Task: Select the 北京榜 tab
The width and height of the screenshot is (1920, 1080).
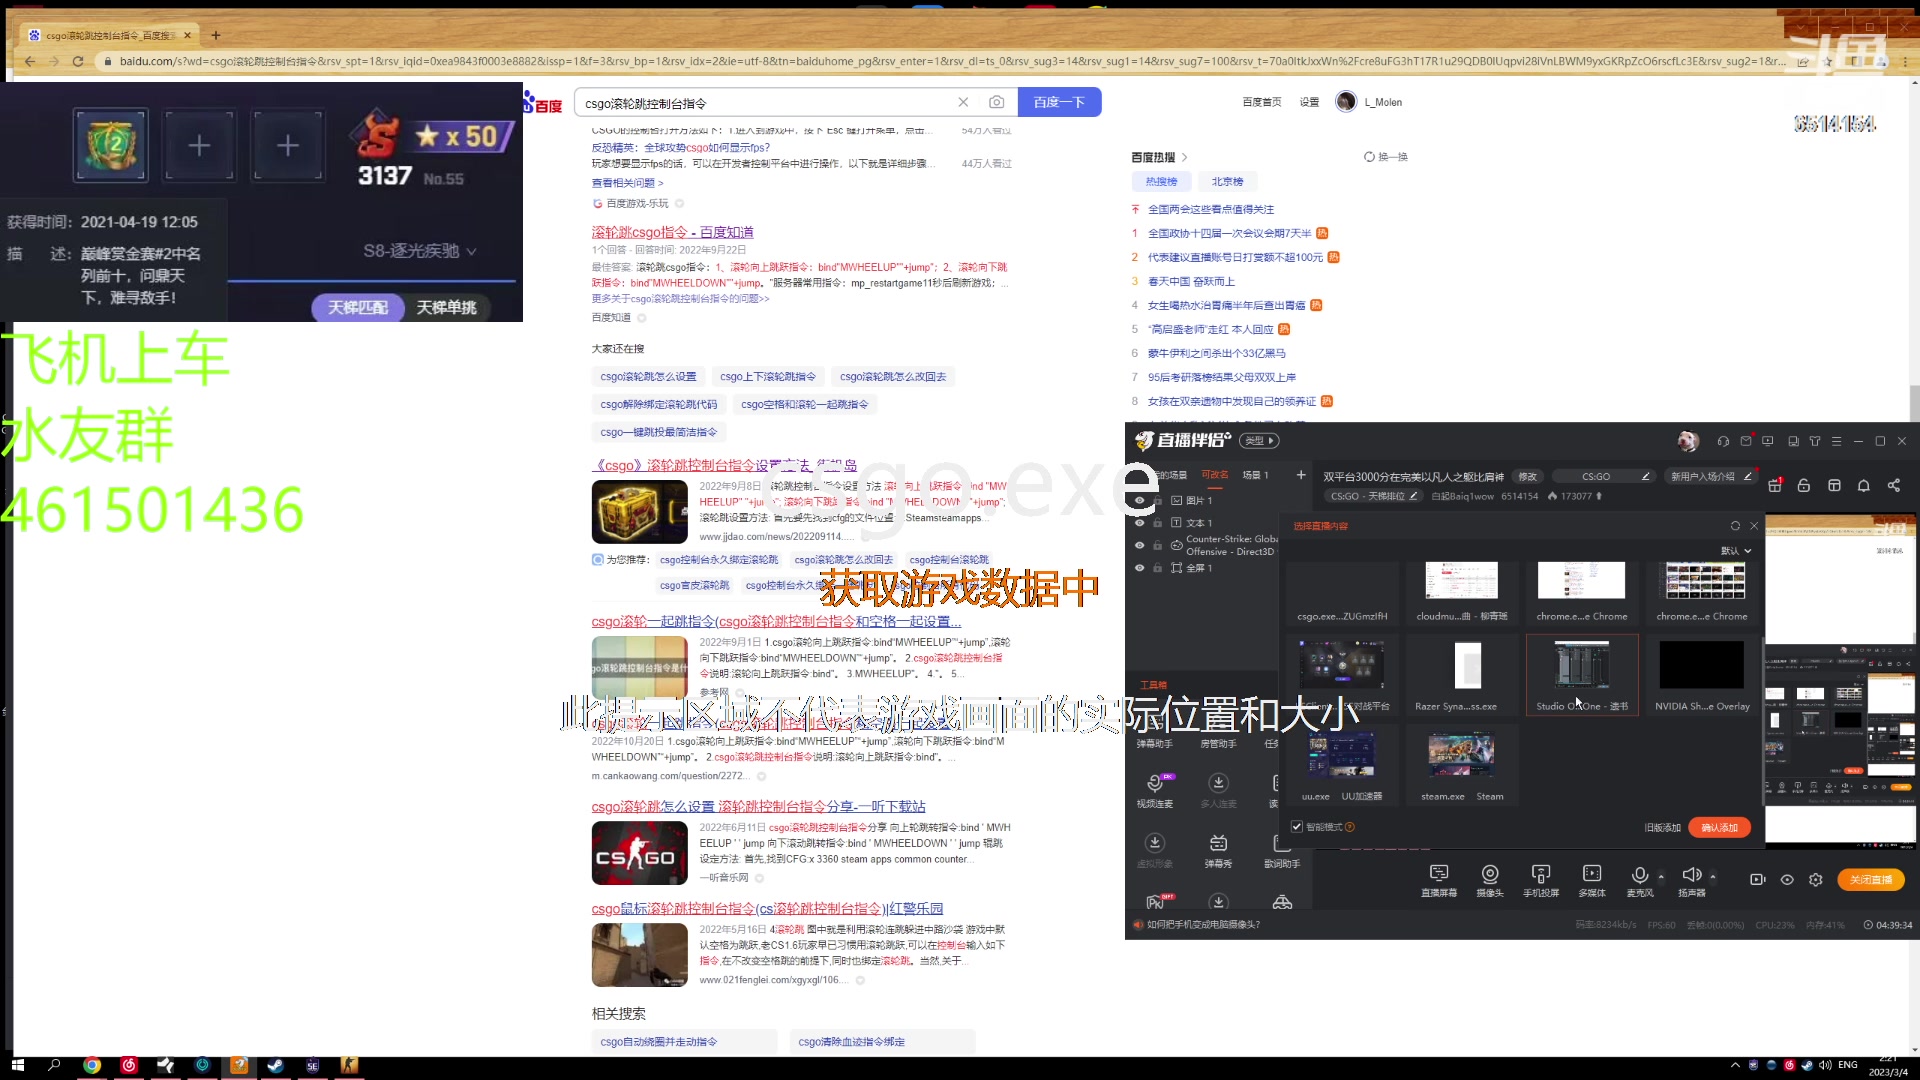Action: pyautogui.click(x=1227, y=182)
